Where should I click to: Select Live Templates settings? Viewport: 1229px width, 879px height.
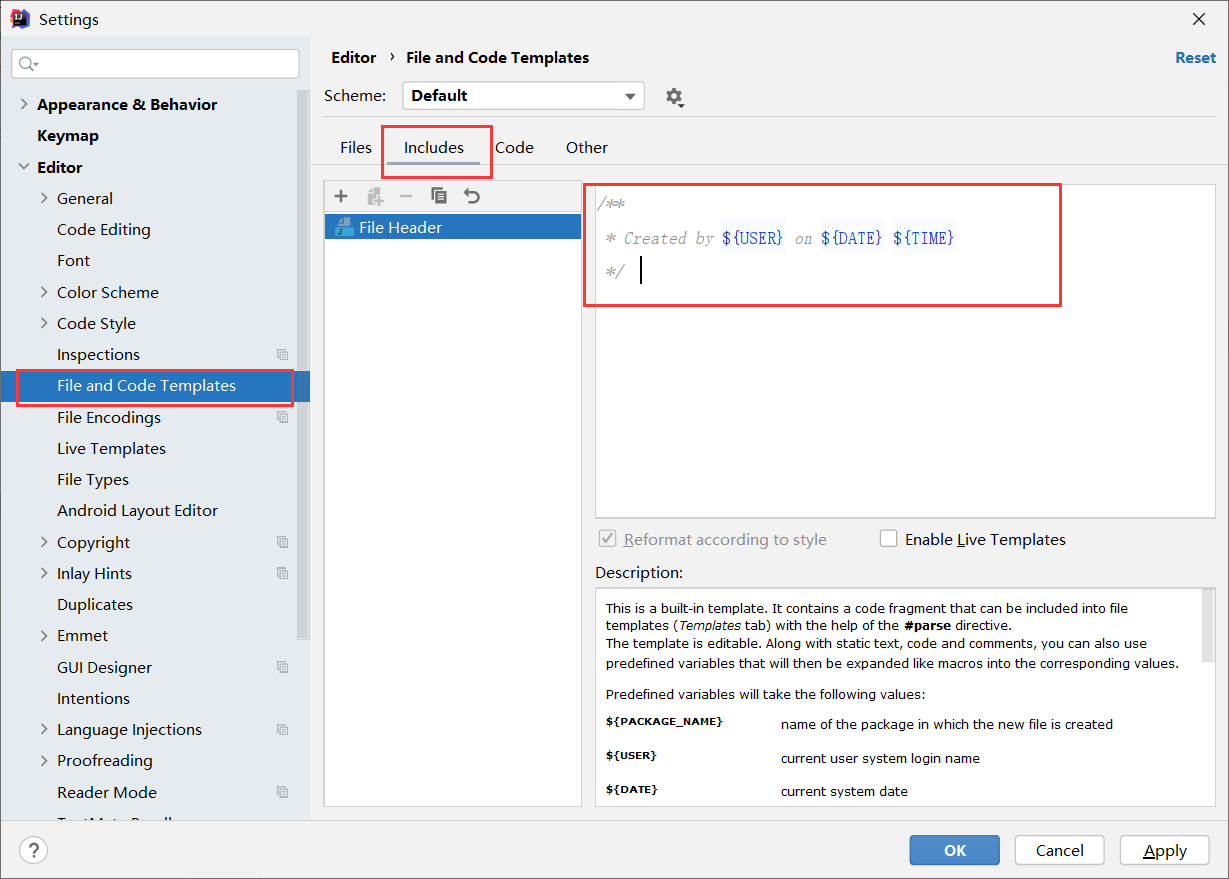point(112,448)
